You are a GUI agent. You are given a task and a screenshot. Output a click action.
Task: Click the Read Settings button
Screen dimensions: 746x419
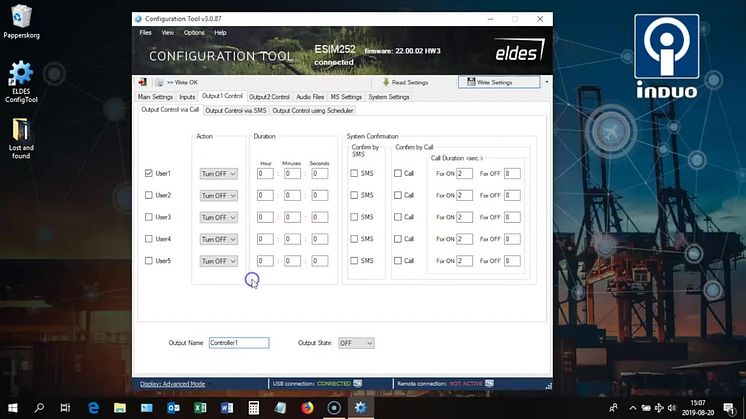coord(405,82)
